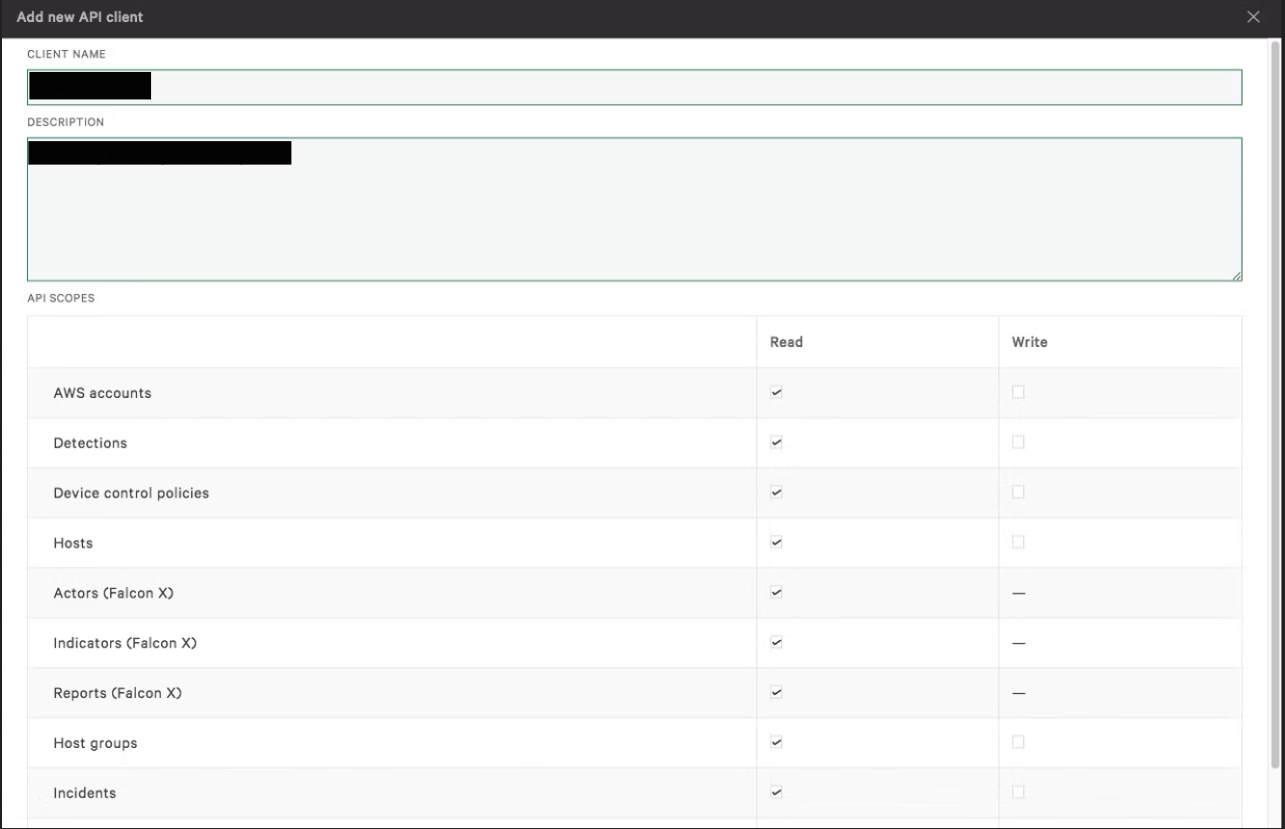Enable Write permission for Incidents
Image resolution: width=1285 pixels, height=829 pixels.
tap(1017, 792)
